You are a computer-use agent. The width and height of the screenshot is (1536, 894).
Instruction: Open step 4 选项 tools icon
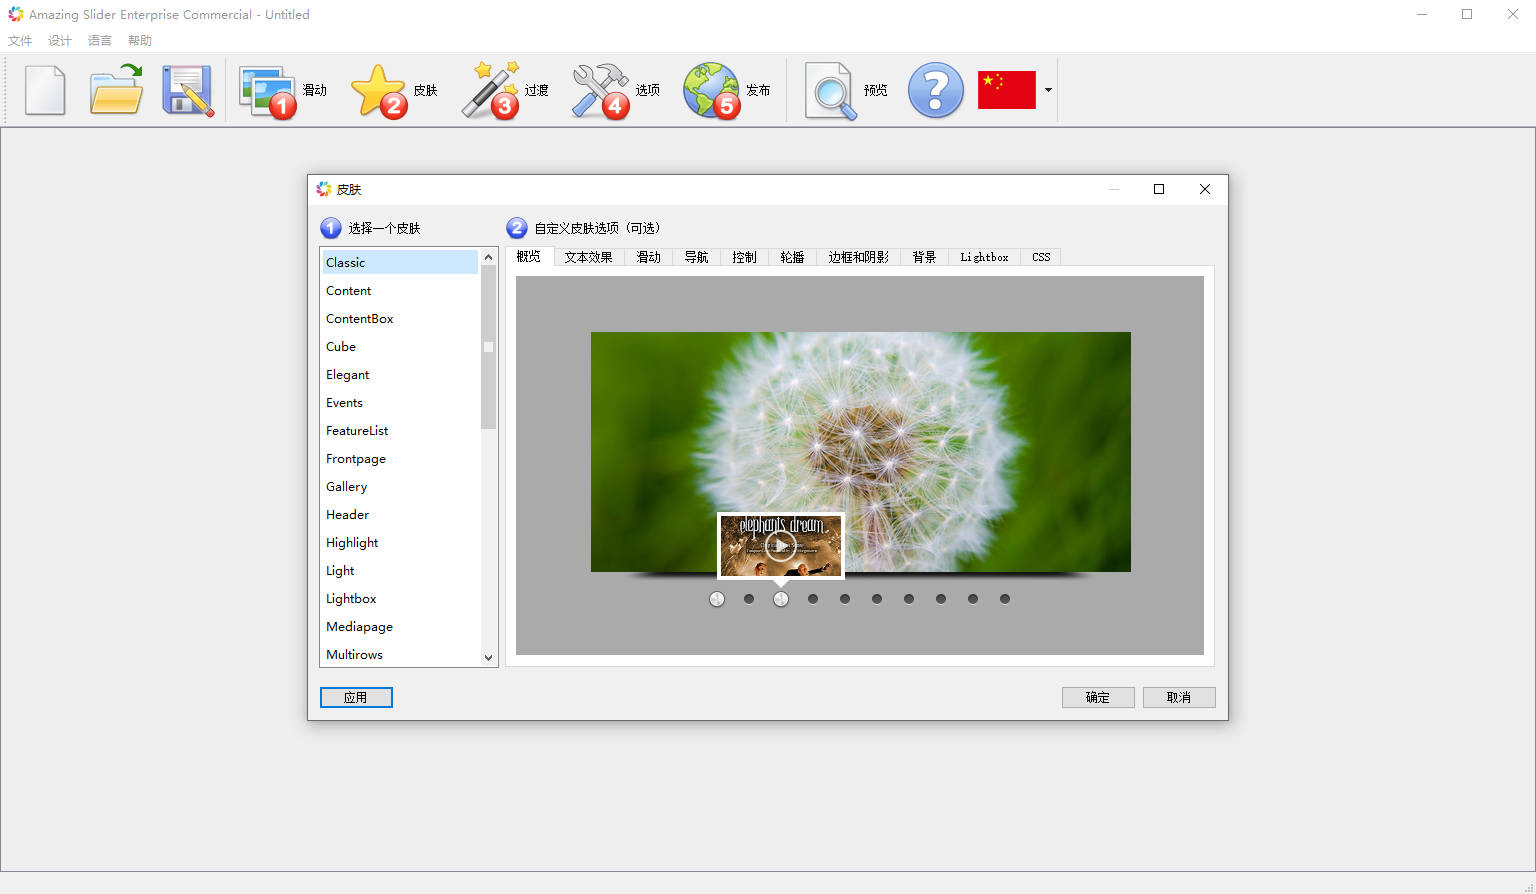601,91
